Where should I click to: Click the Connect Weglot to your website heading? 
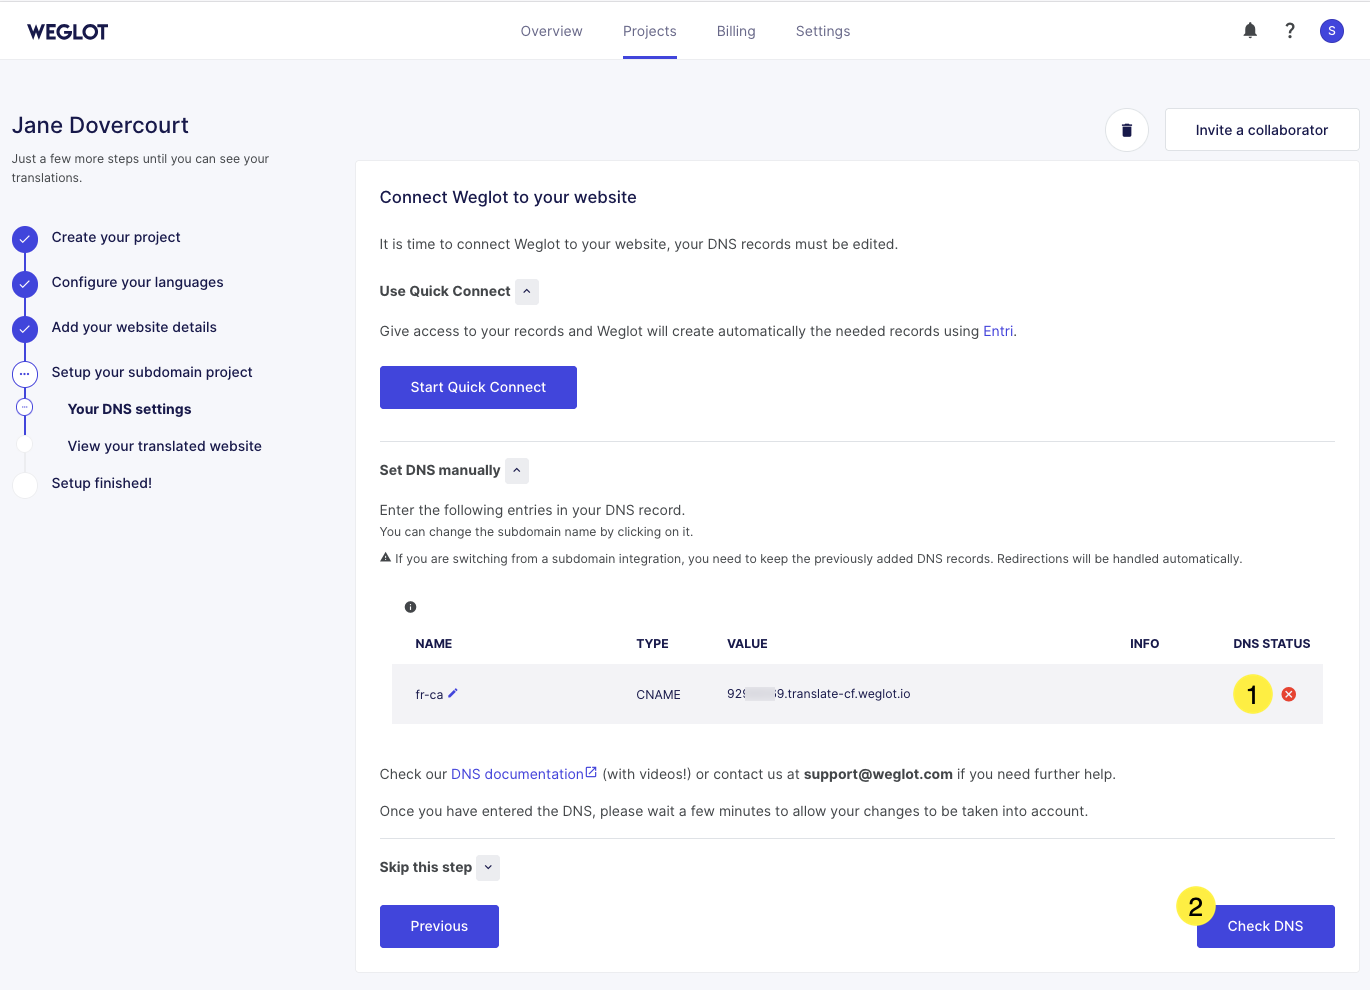pos(508,197)
